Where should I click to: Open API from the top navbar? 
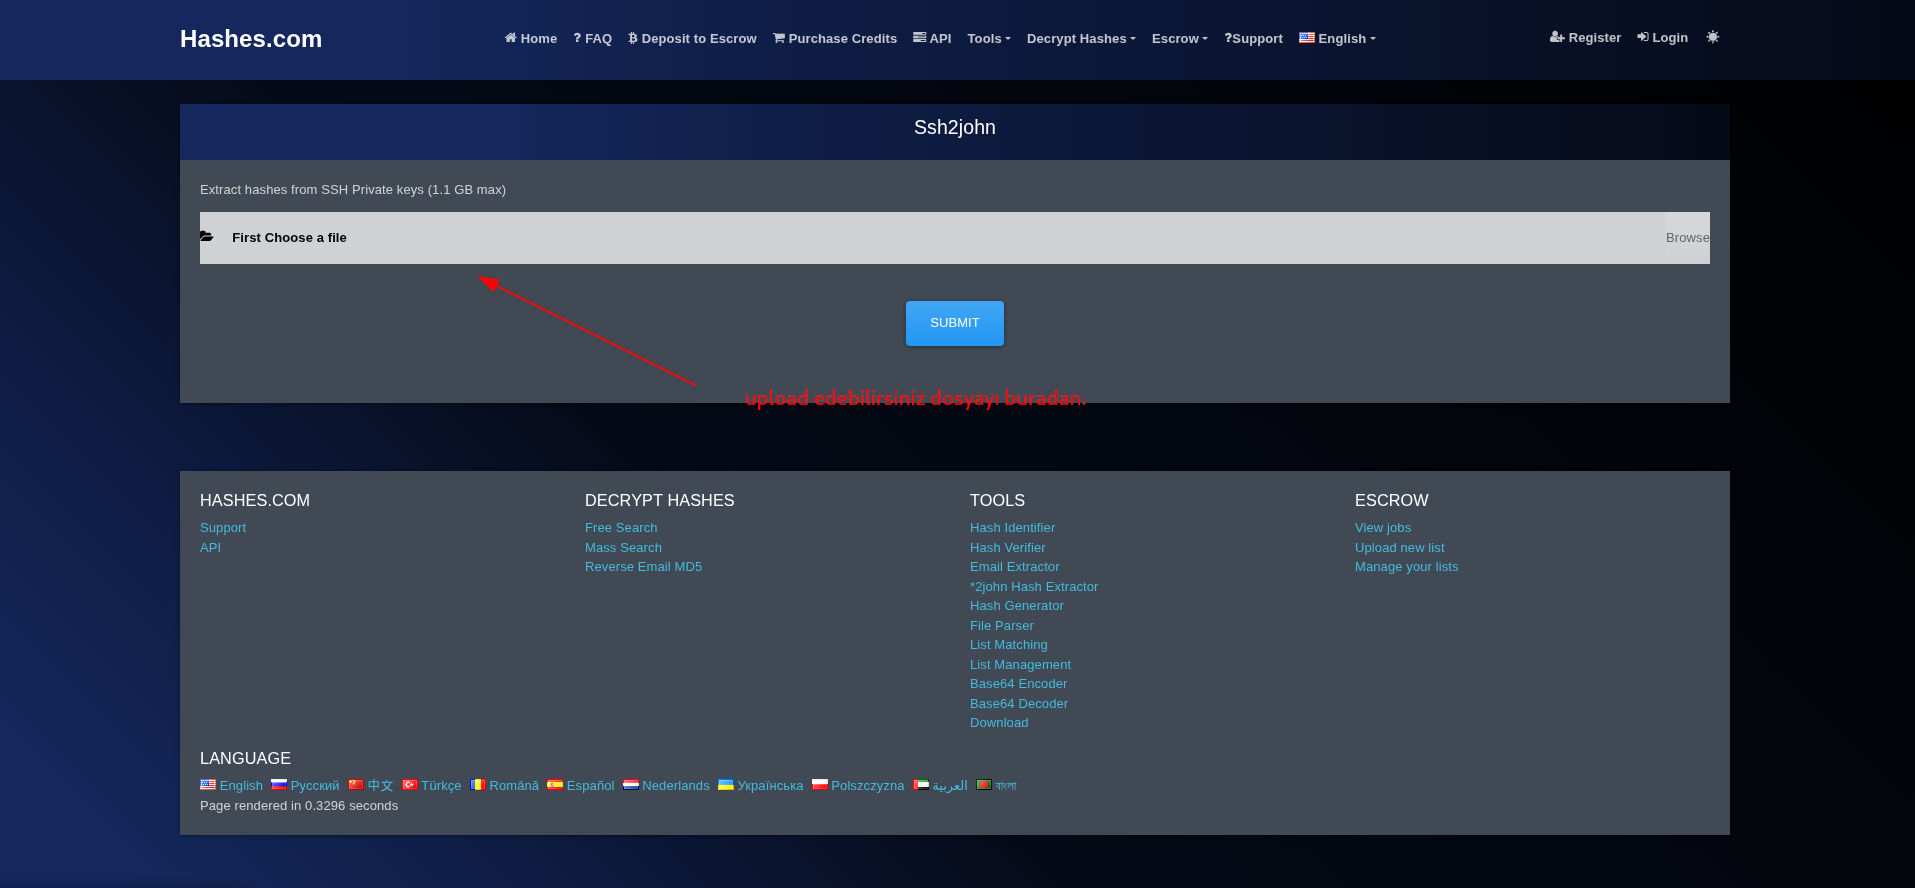(x=932, y=38)
